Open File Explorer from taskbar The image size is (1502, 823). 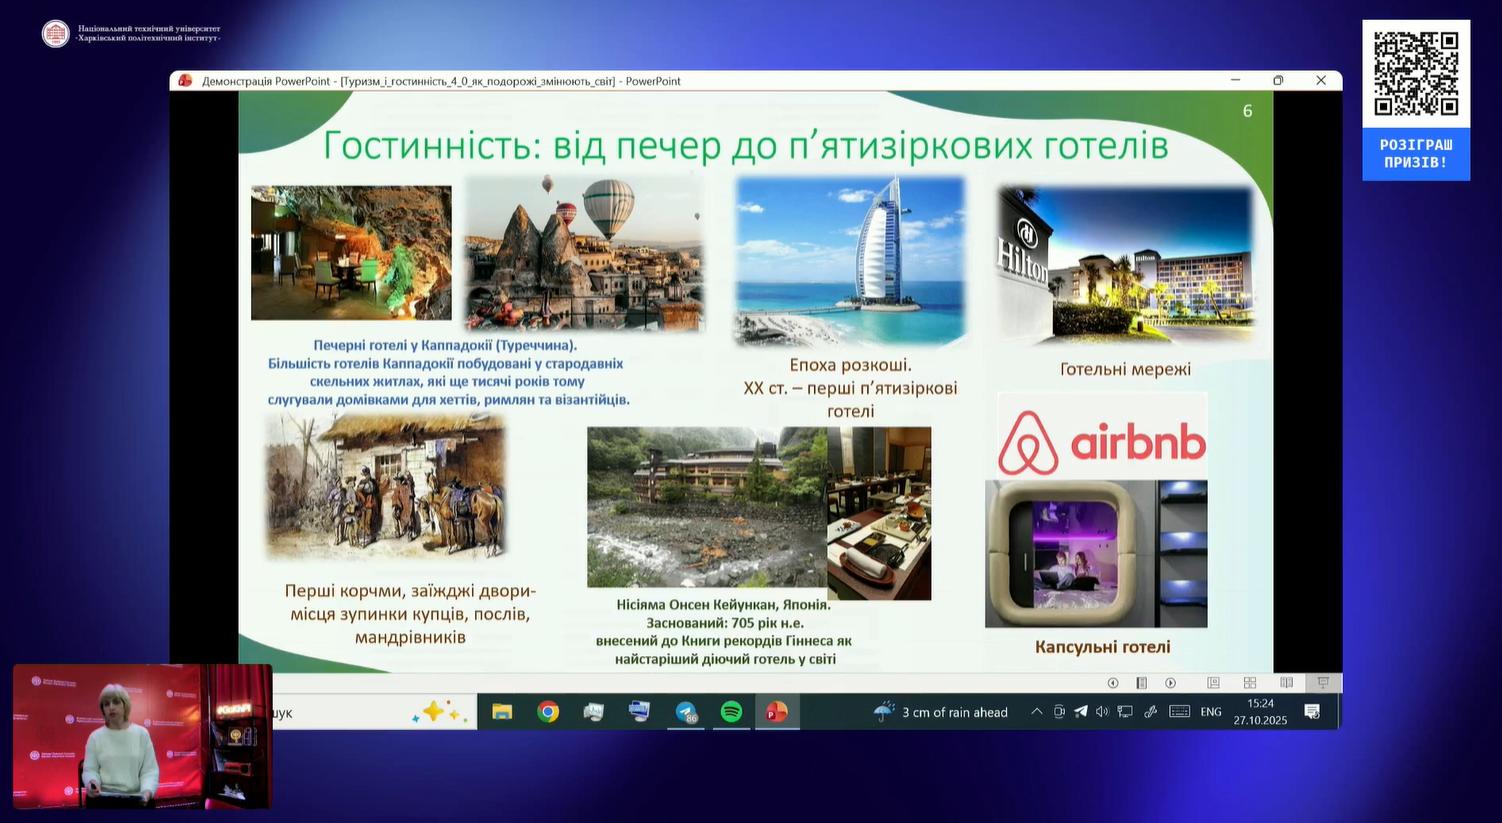[x=502, y=712]
